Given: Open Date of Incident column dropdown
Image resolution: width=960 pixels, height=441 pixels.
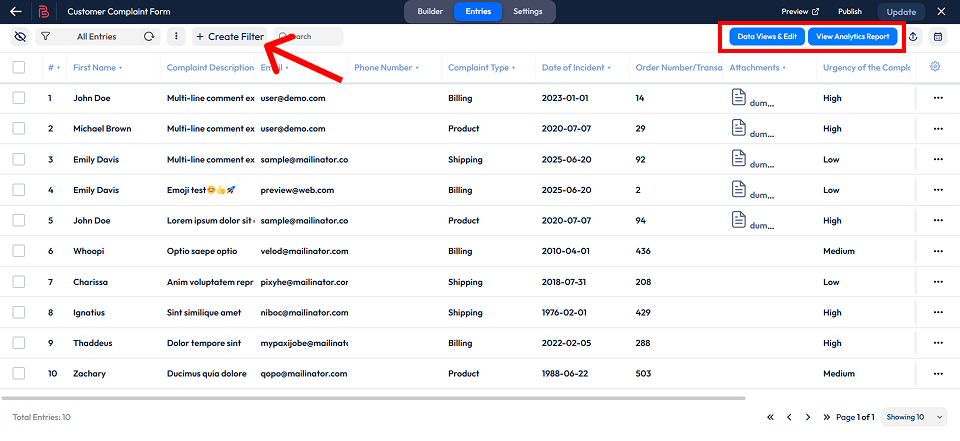Looking at the screenshot, I should 610,68.
